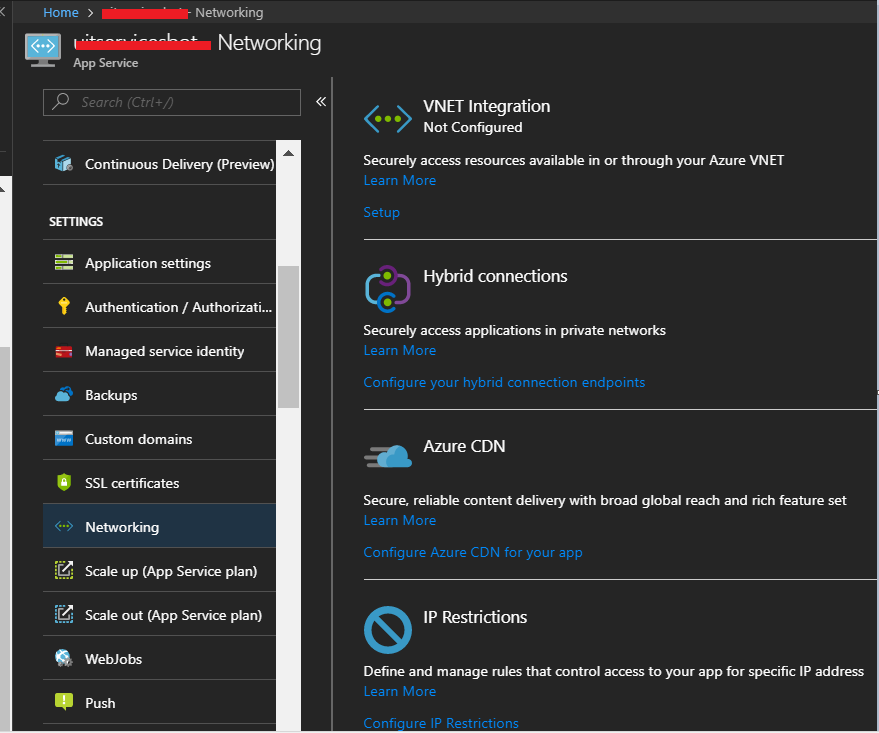879x733 pixels.
Task: Click the yellow key Authentication icon
Action: tap(64, 306)
